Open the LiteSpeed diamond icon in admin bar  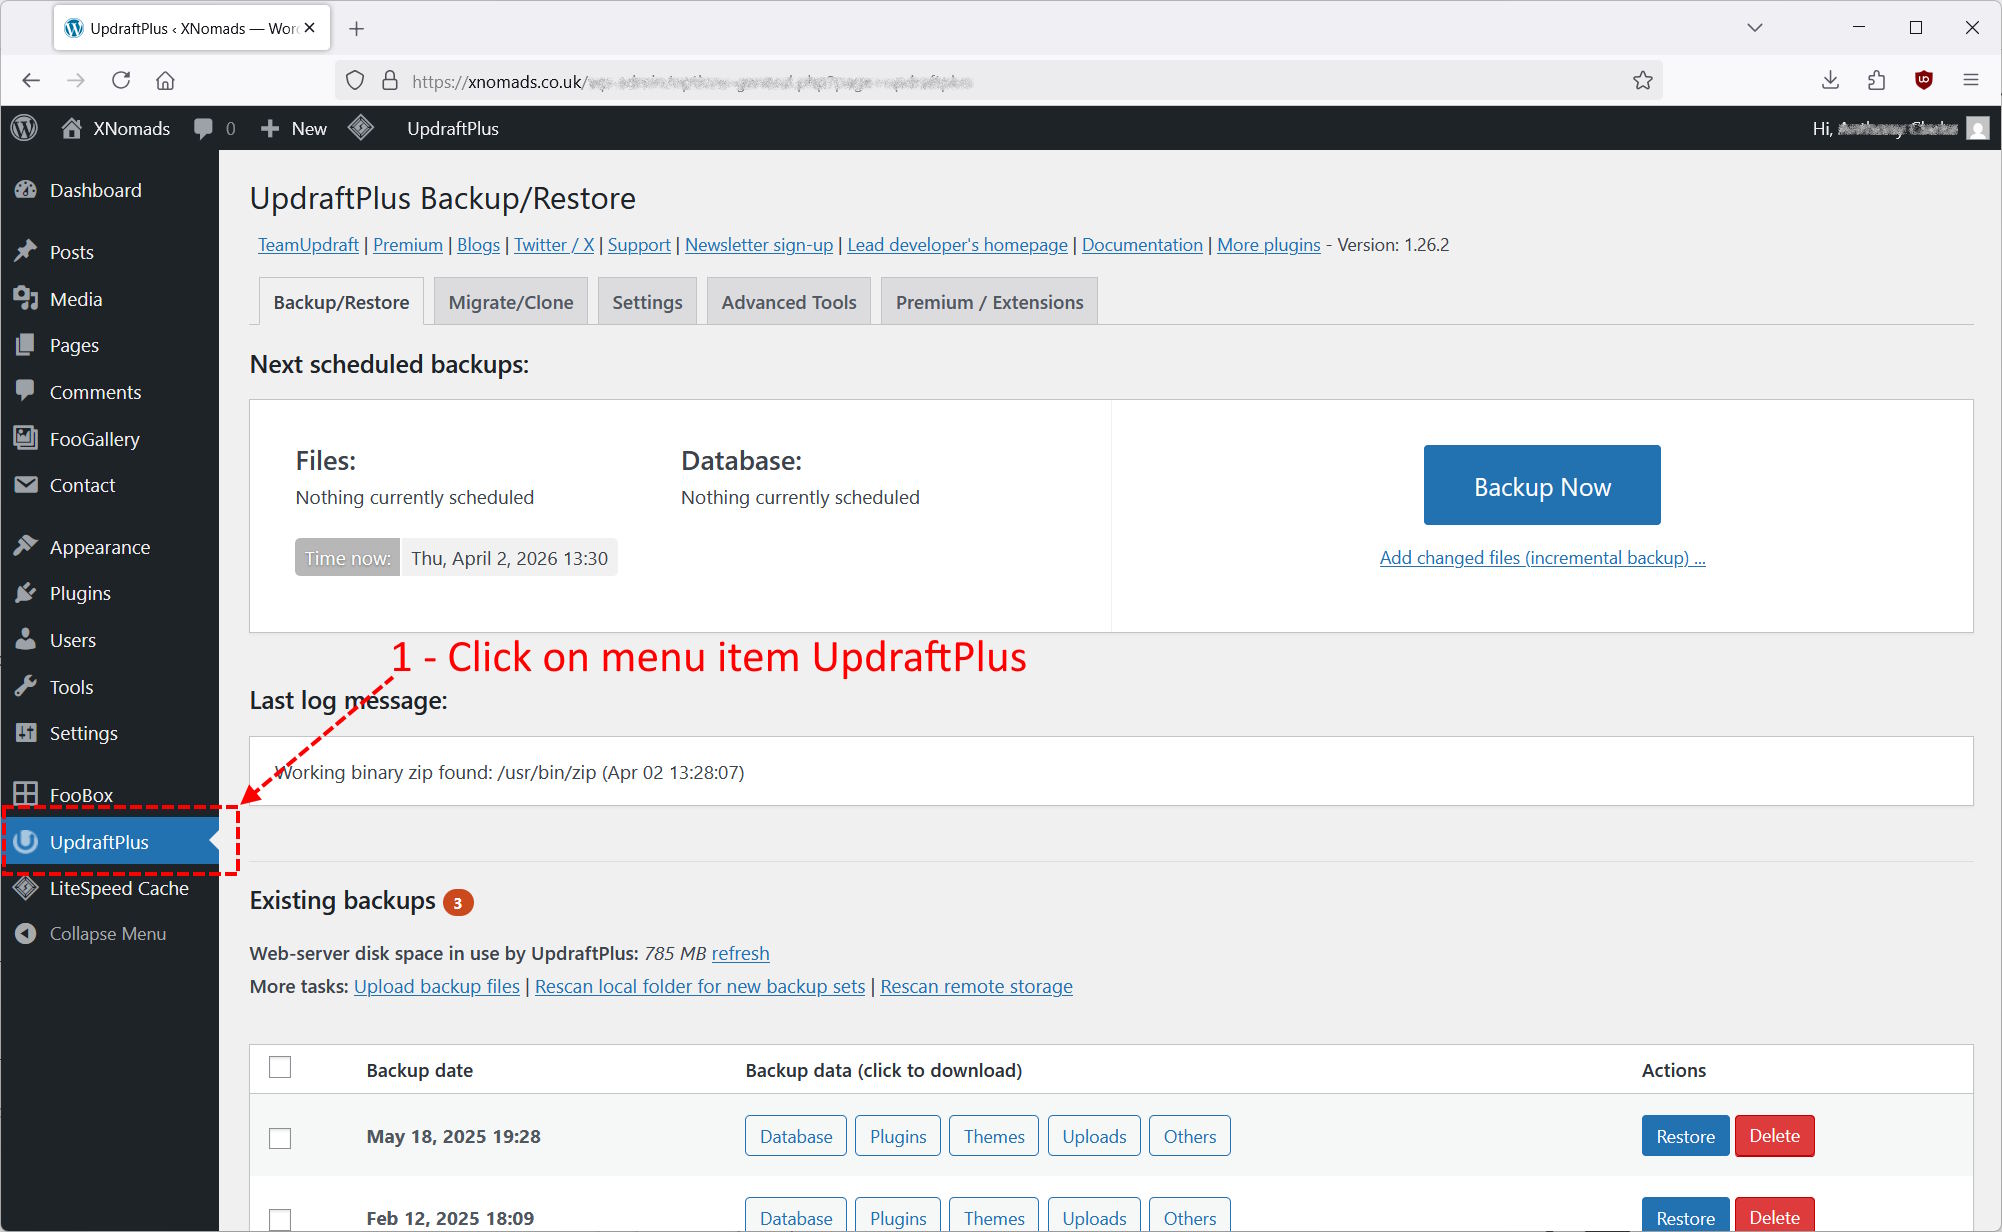coord(361,128)
